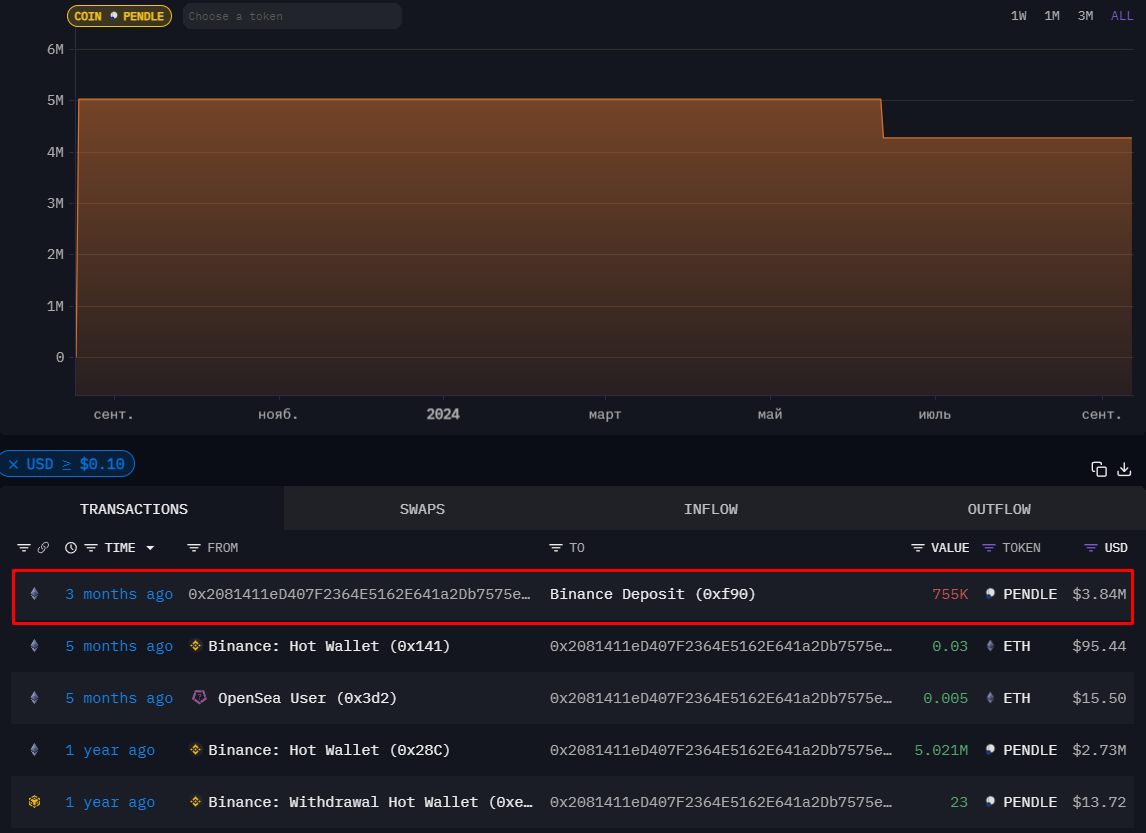Open the 23 PENDLE row's 1 year ago link
This screenshot has height=833, width=1146.
tap(110, 802)
